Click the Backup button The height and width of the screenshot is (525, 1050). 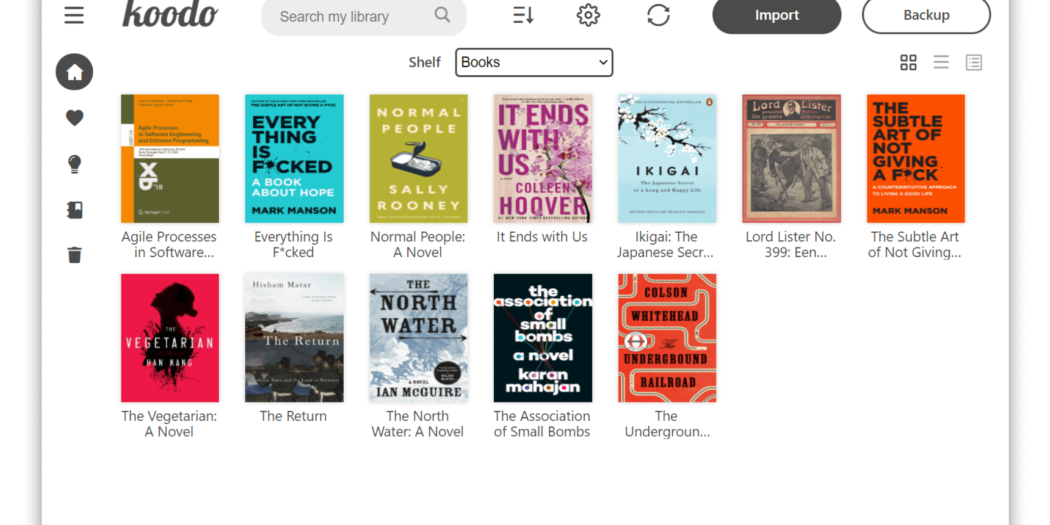[x=926, y=15]
